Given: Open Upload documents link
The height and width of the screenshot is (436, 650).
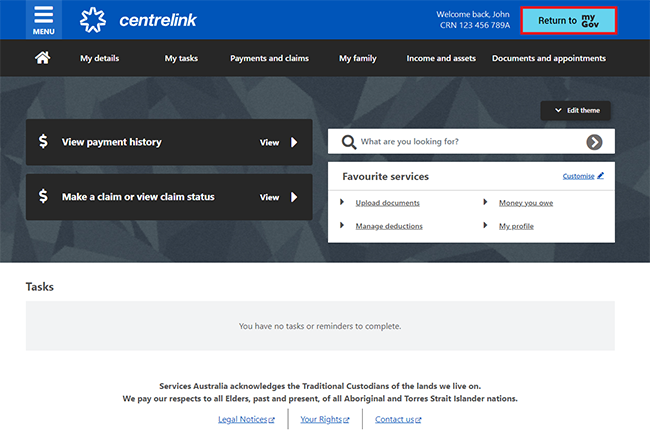Looking at the screenshot, I should [387, 203].
